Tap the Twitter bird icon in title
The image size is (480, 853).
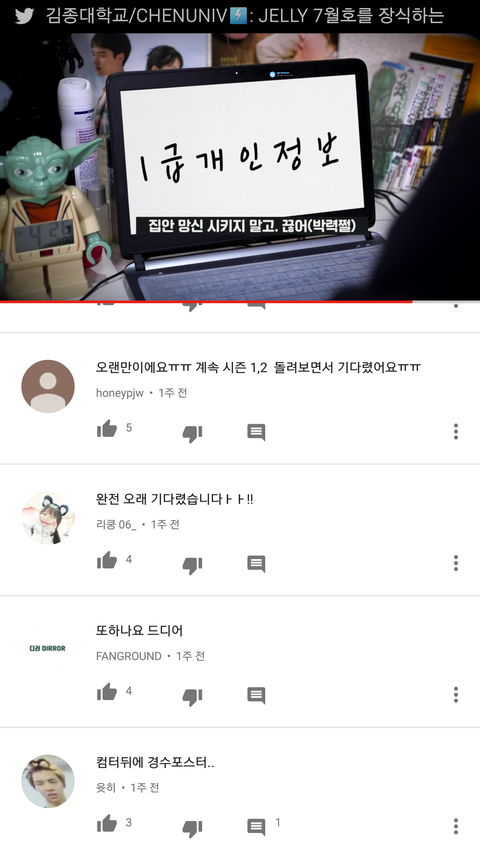tap(24, 15)
